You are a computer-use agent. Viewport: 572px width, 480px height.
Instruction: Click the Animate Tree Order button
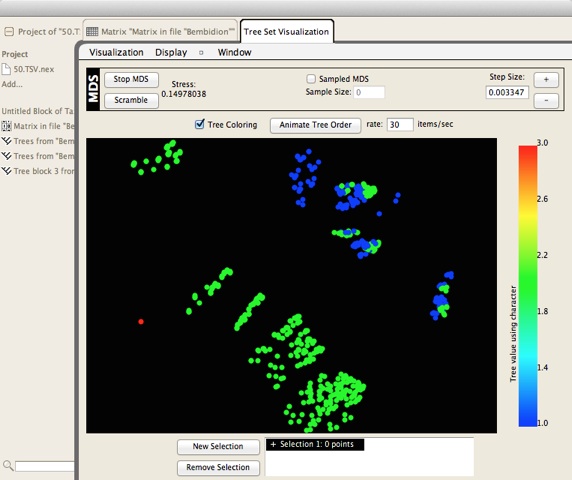tap(316, 125)
